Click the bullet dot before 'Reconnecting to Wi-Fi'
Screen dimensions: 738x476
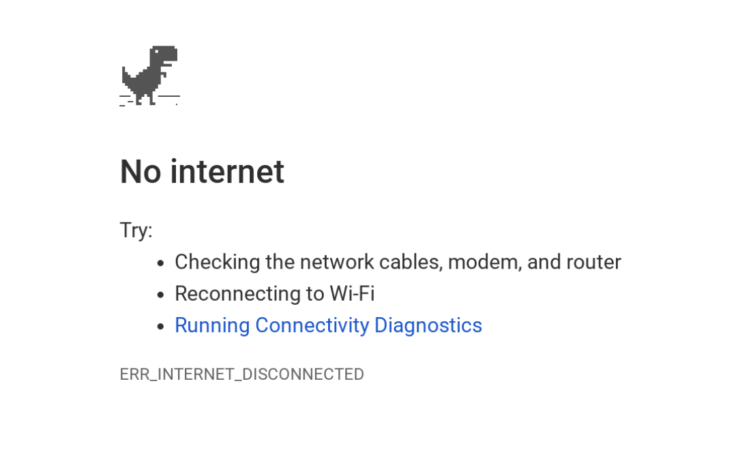click(160, 295)
